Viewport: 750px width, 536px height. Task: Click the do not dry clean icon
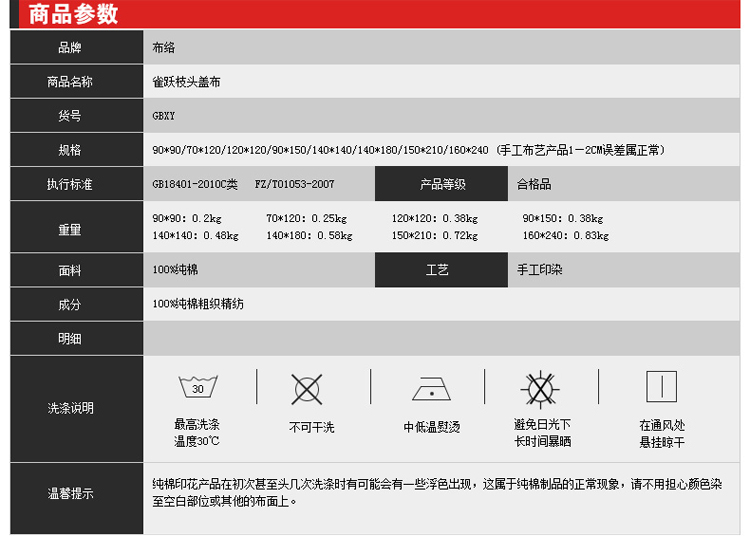pos(307,389)
